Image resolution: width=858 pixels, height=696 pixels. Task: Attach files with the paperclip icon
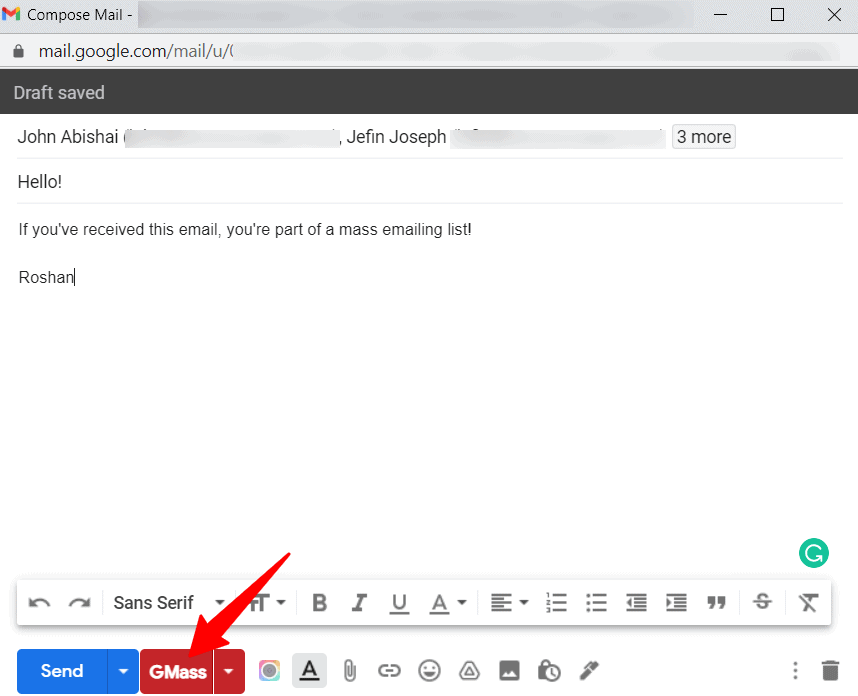click(349, 671)
